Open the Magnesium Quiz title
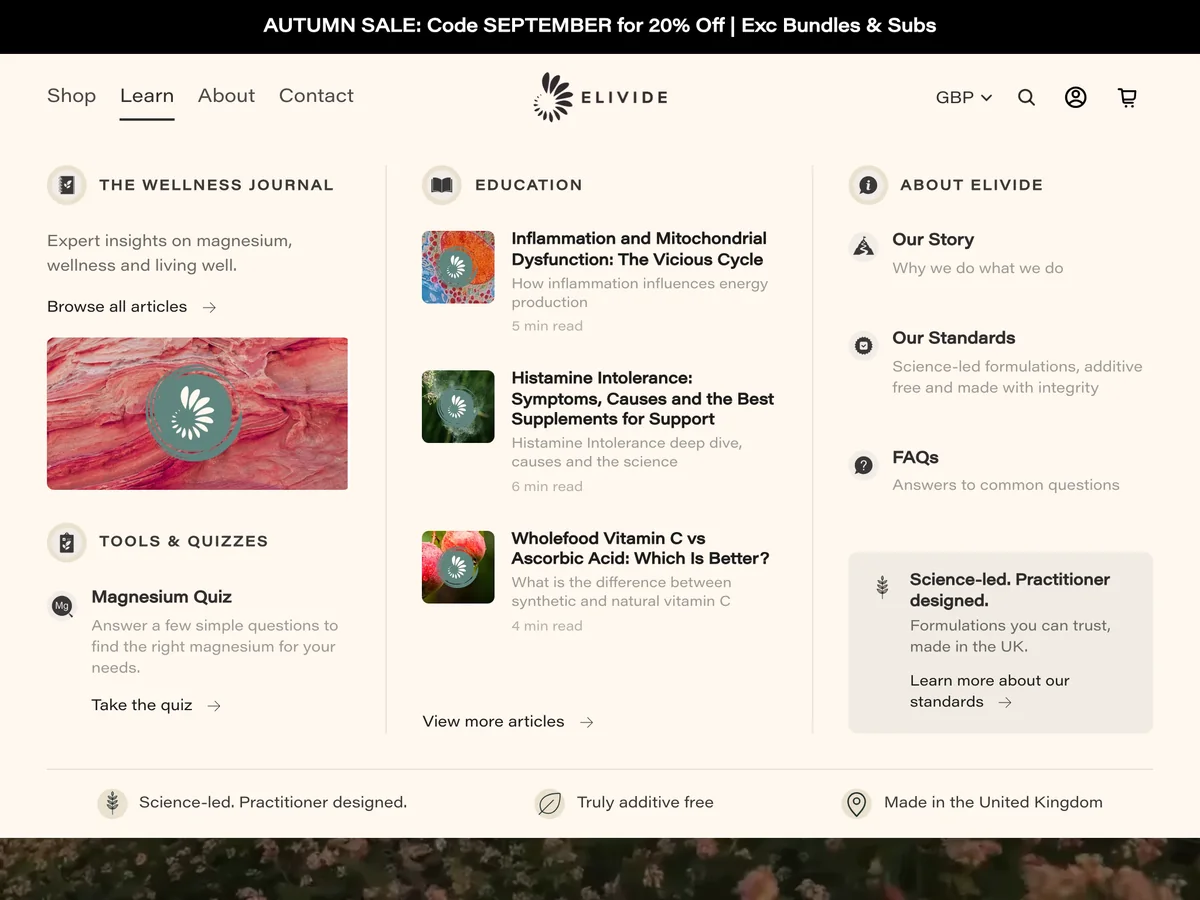 pos(162,597)
